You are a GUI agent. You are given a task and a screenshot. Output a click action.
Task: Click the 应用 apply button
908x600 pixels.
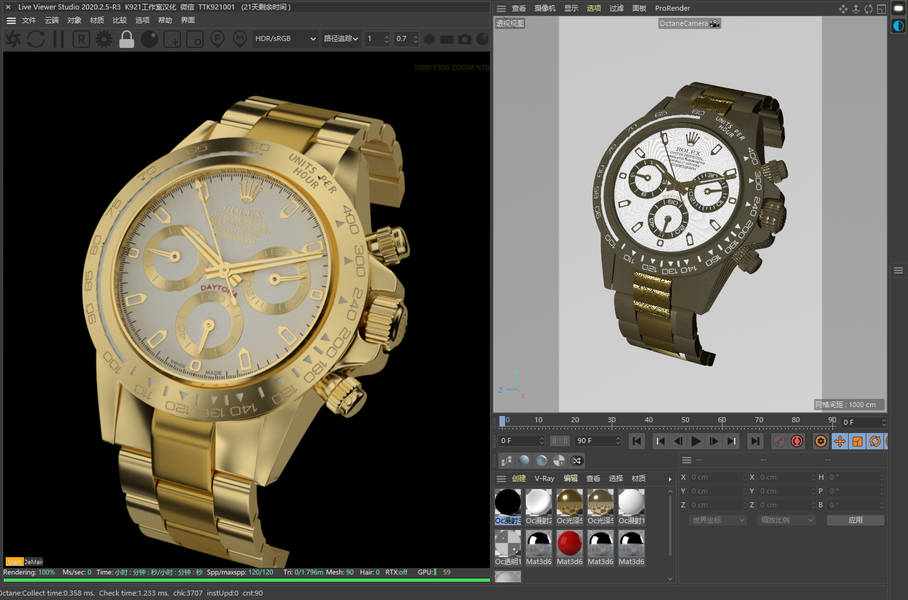(855, 520)
